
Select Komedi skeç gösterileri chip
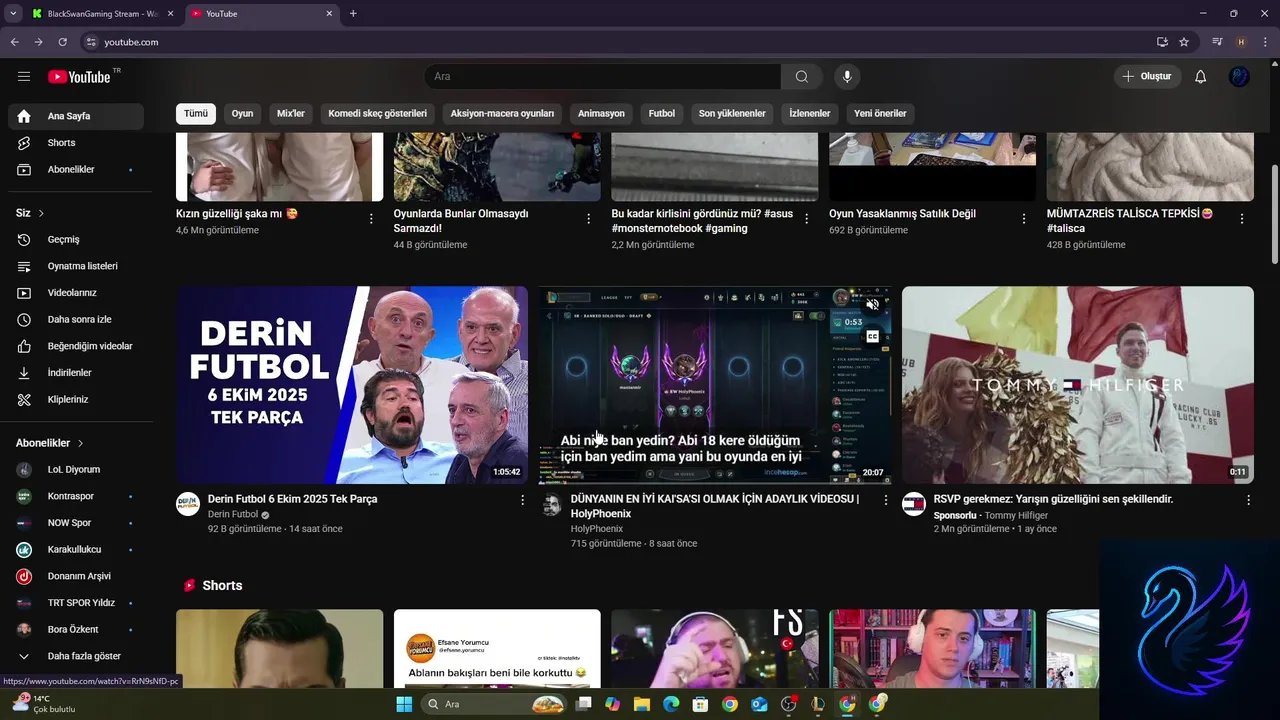[x=378, y=114]
